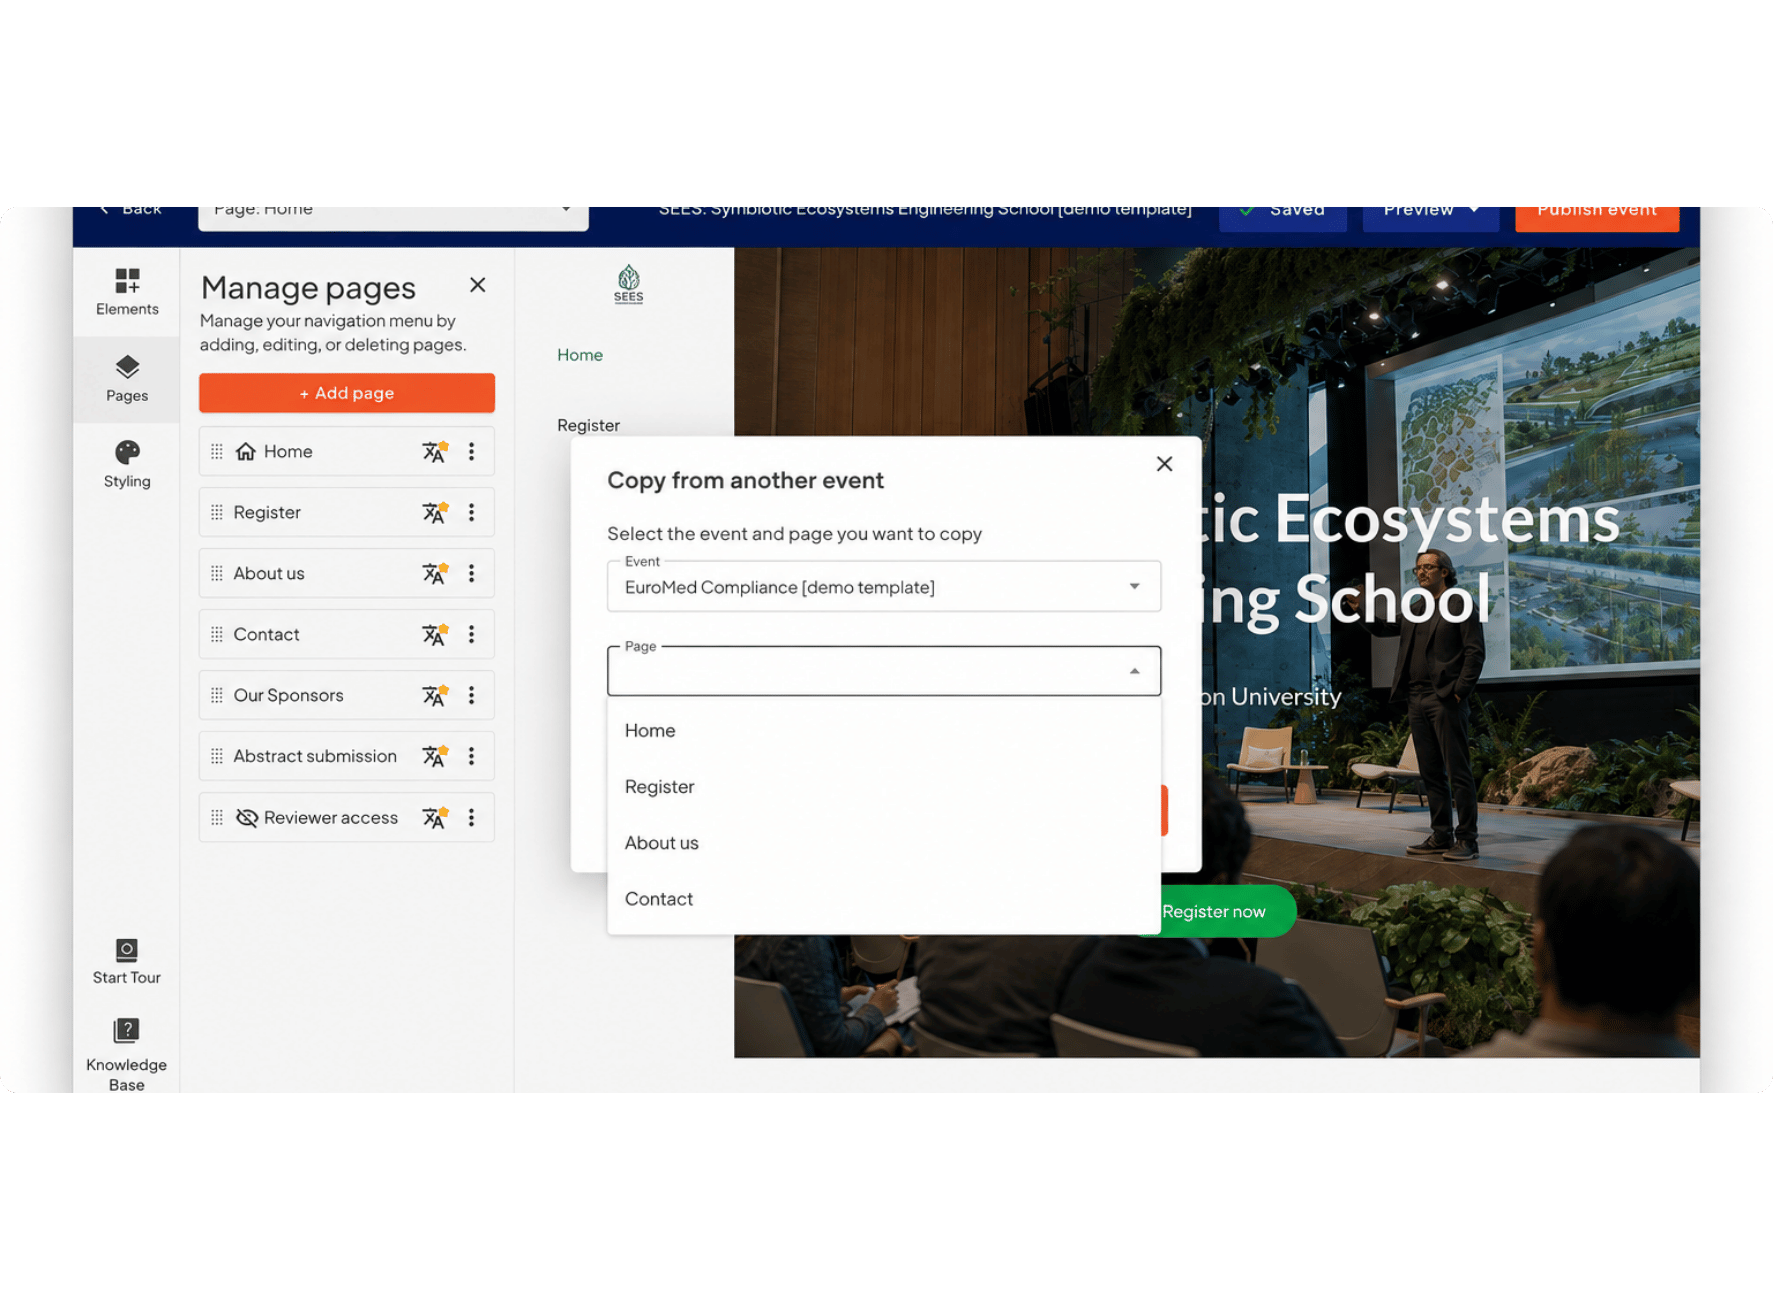Expand the Event dropdown EuroMed Compliance

point(884,587)
